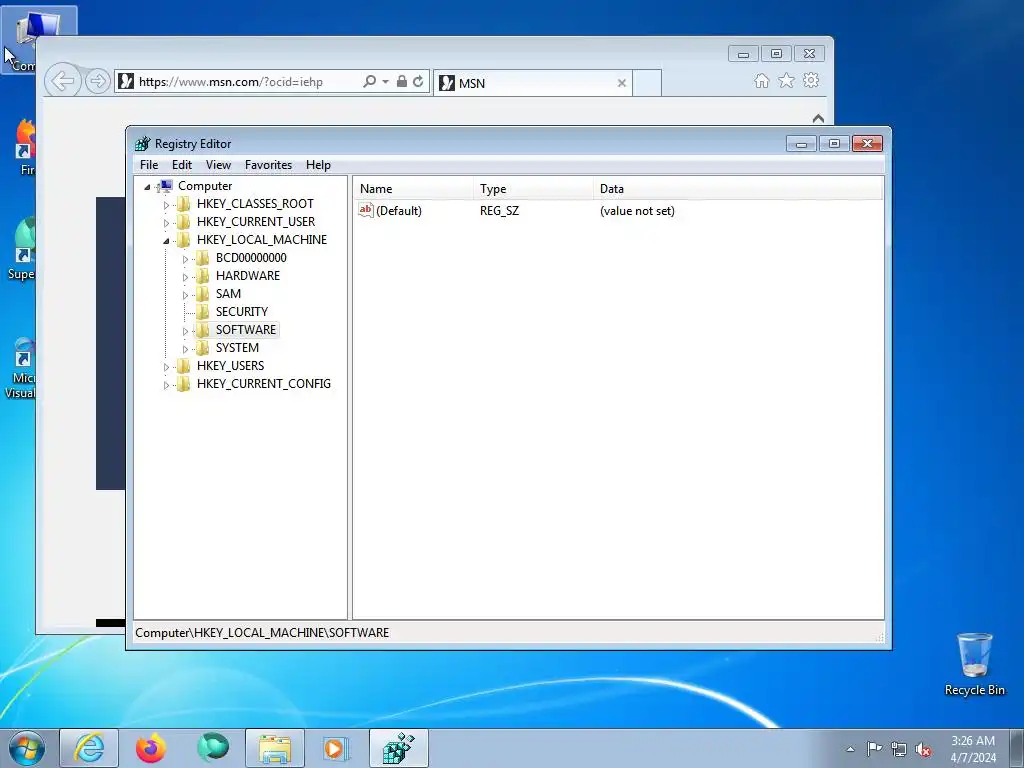Screen dimensions: 1024x768
Task: Select the SAM folder icon
Action: (x=203, y=293)
